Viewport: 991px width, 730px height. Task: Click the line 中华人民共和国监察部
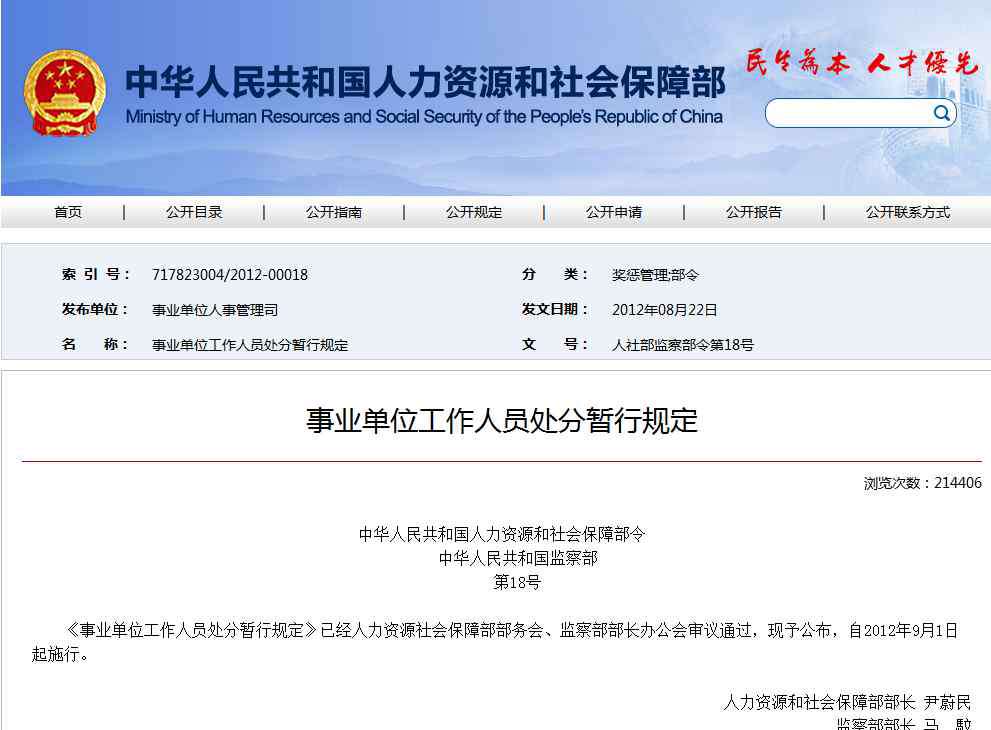coord(518,559)
